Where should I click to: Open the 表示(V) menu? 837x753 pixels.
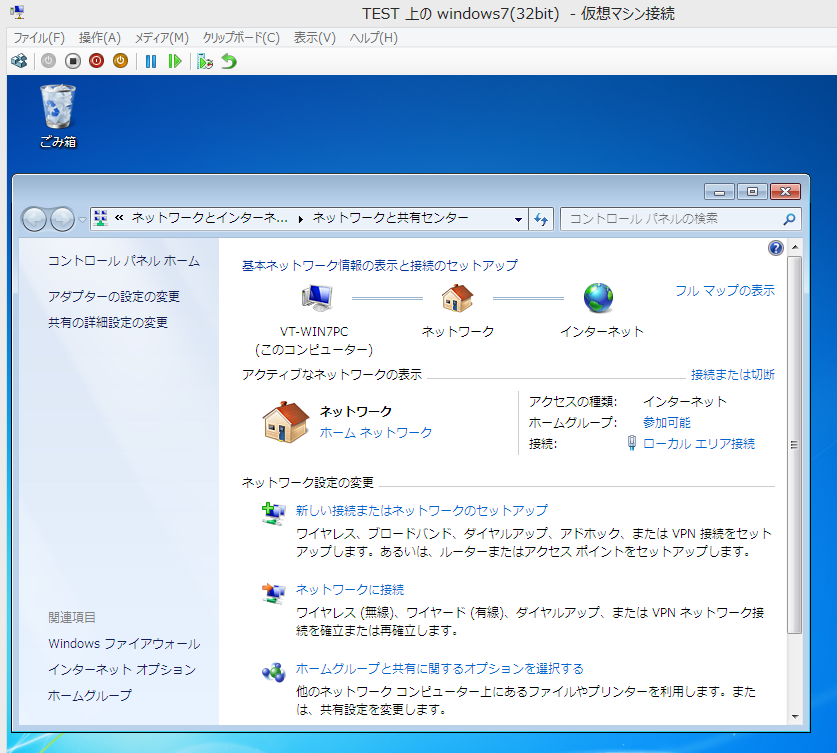(314, 38)
